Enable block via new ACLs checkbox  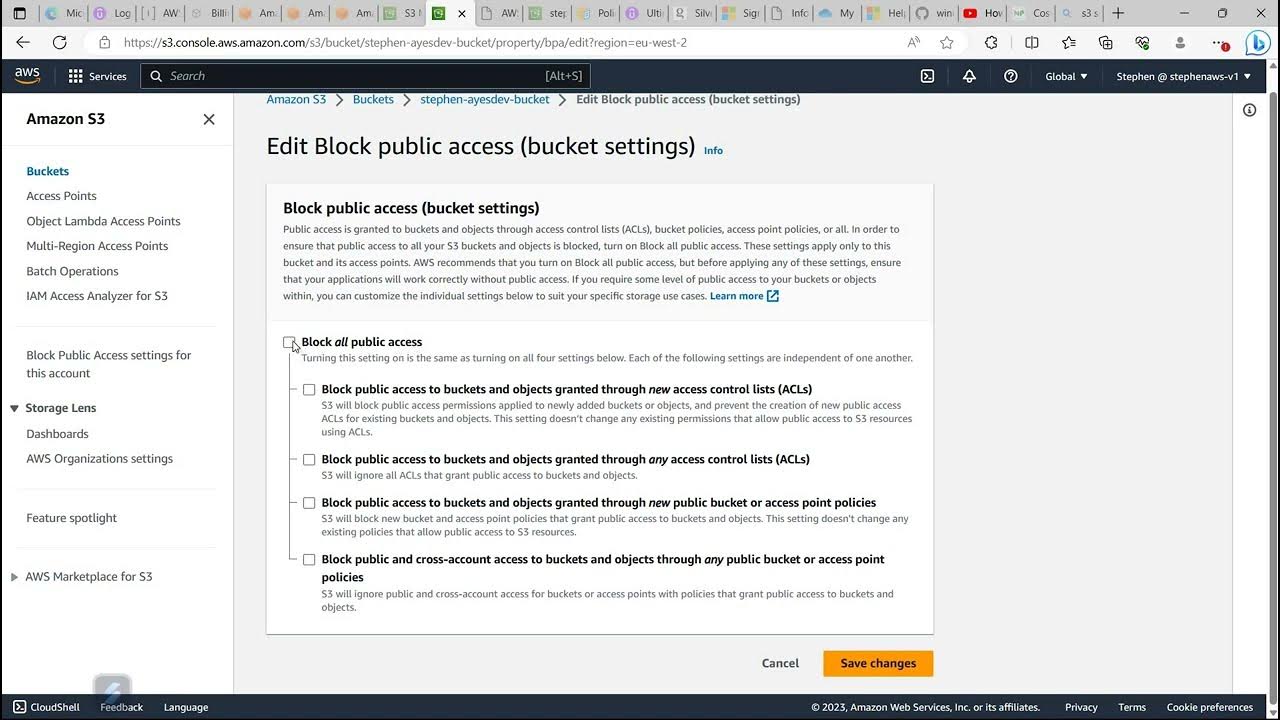click(x=309, y=390)
